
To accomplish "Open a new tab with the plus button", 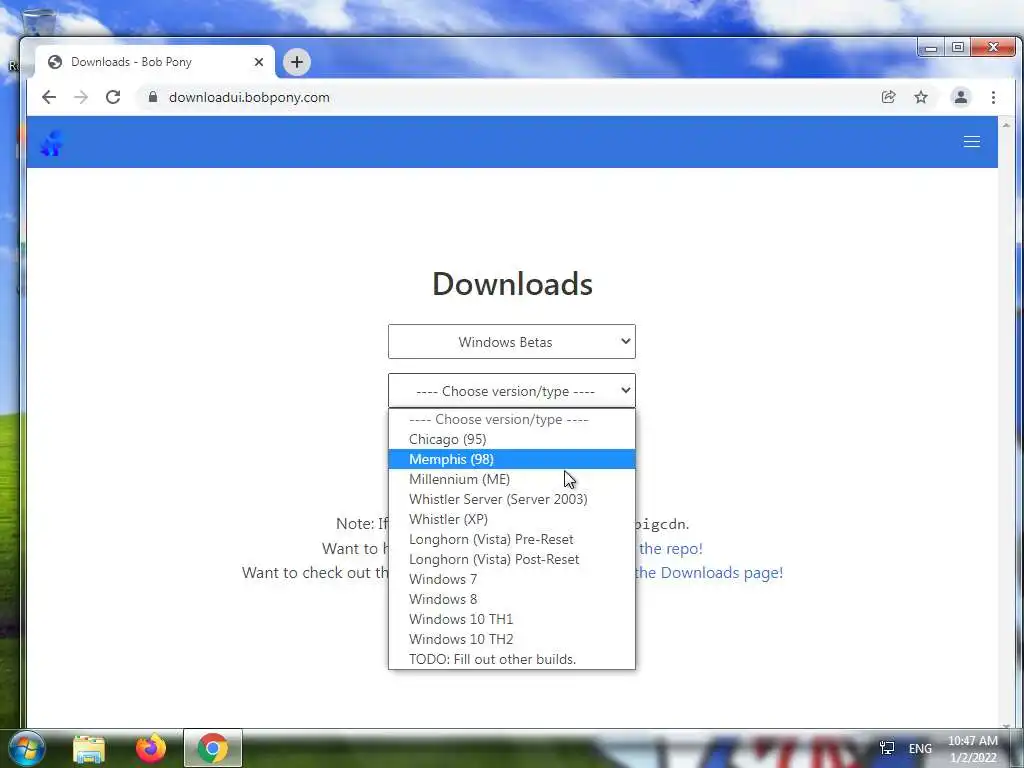I will pyautogui.click(x=296, y=62).
